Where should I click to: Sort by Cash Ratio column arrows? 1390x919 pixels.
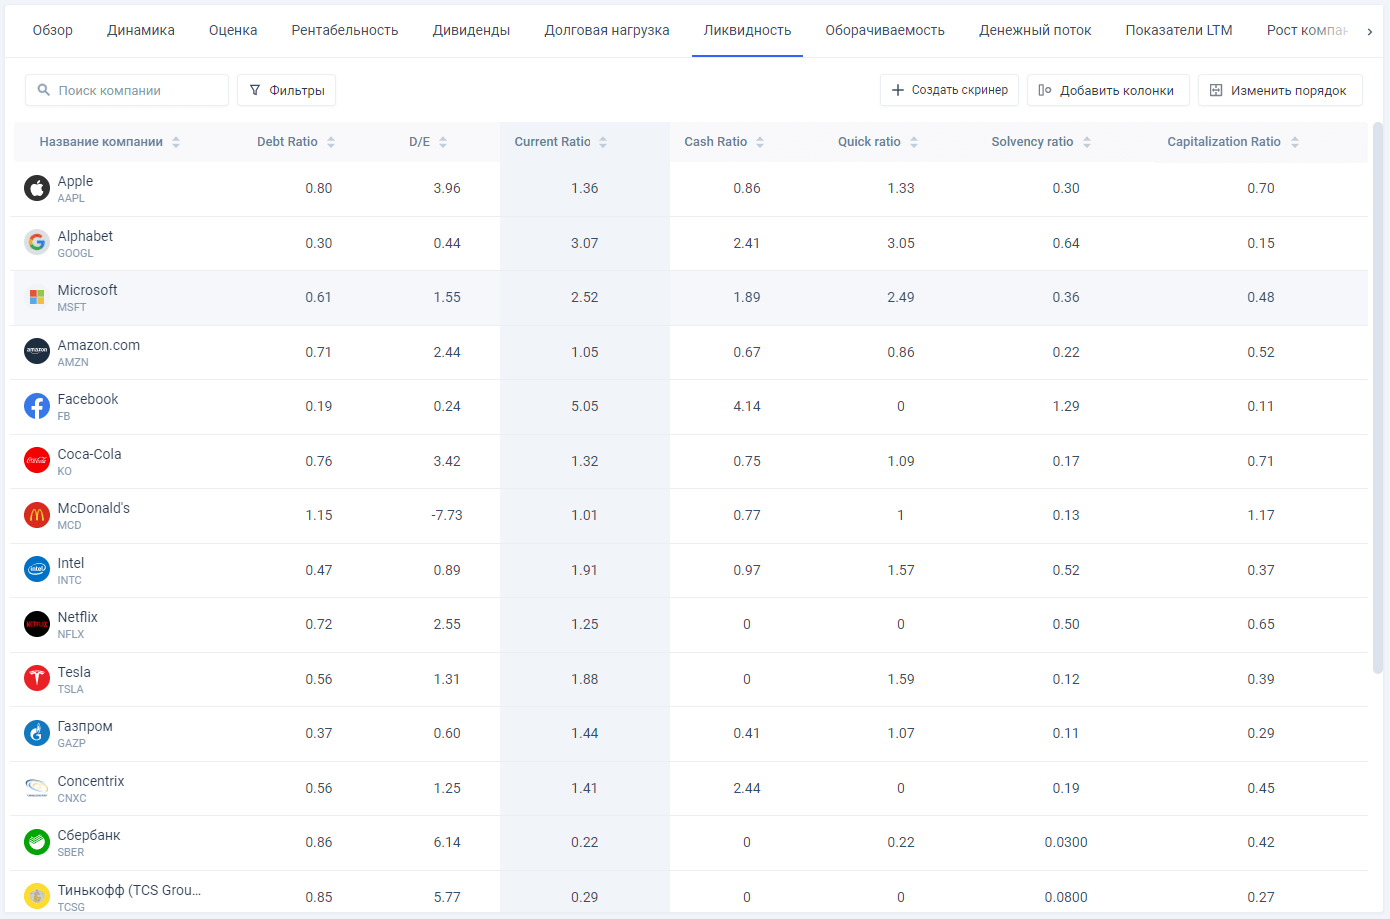760,142
